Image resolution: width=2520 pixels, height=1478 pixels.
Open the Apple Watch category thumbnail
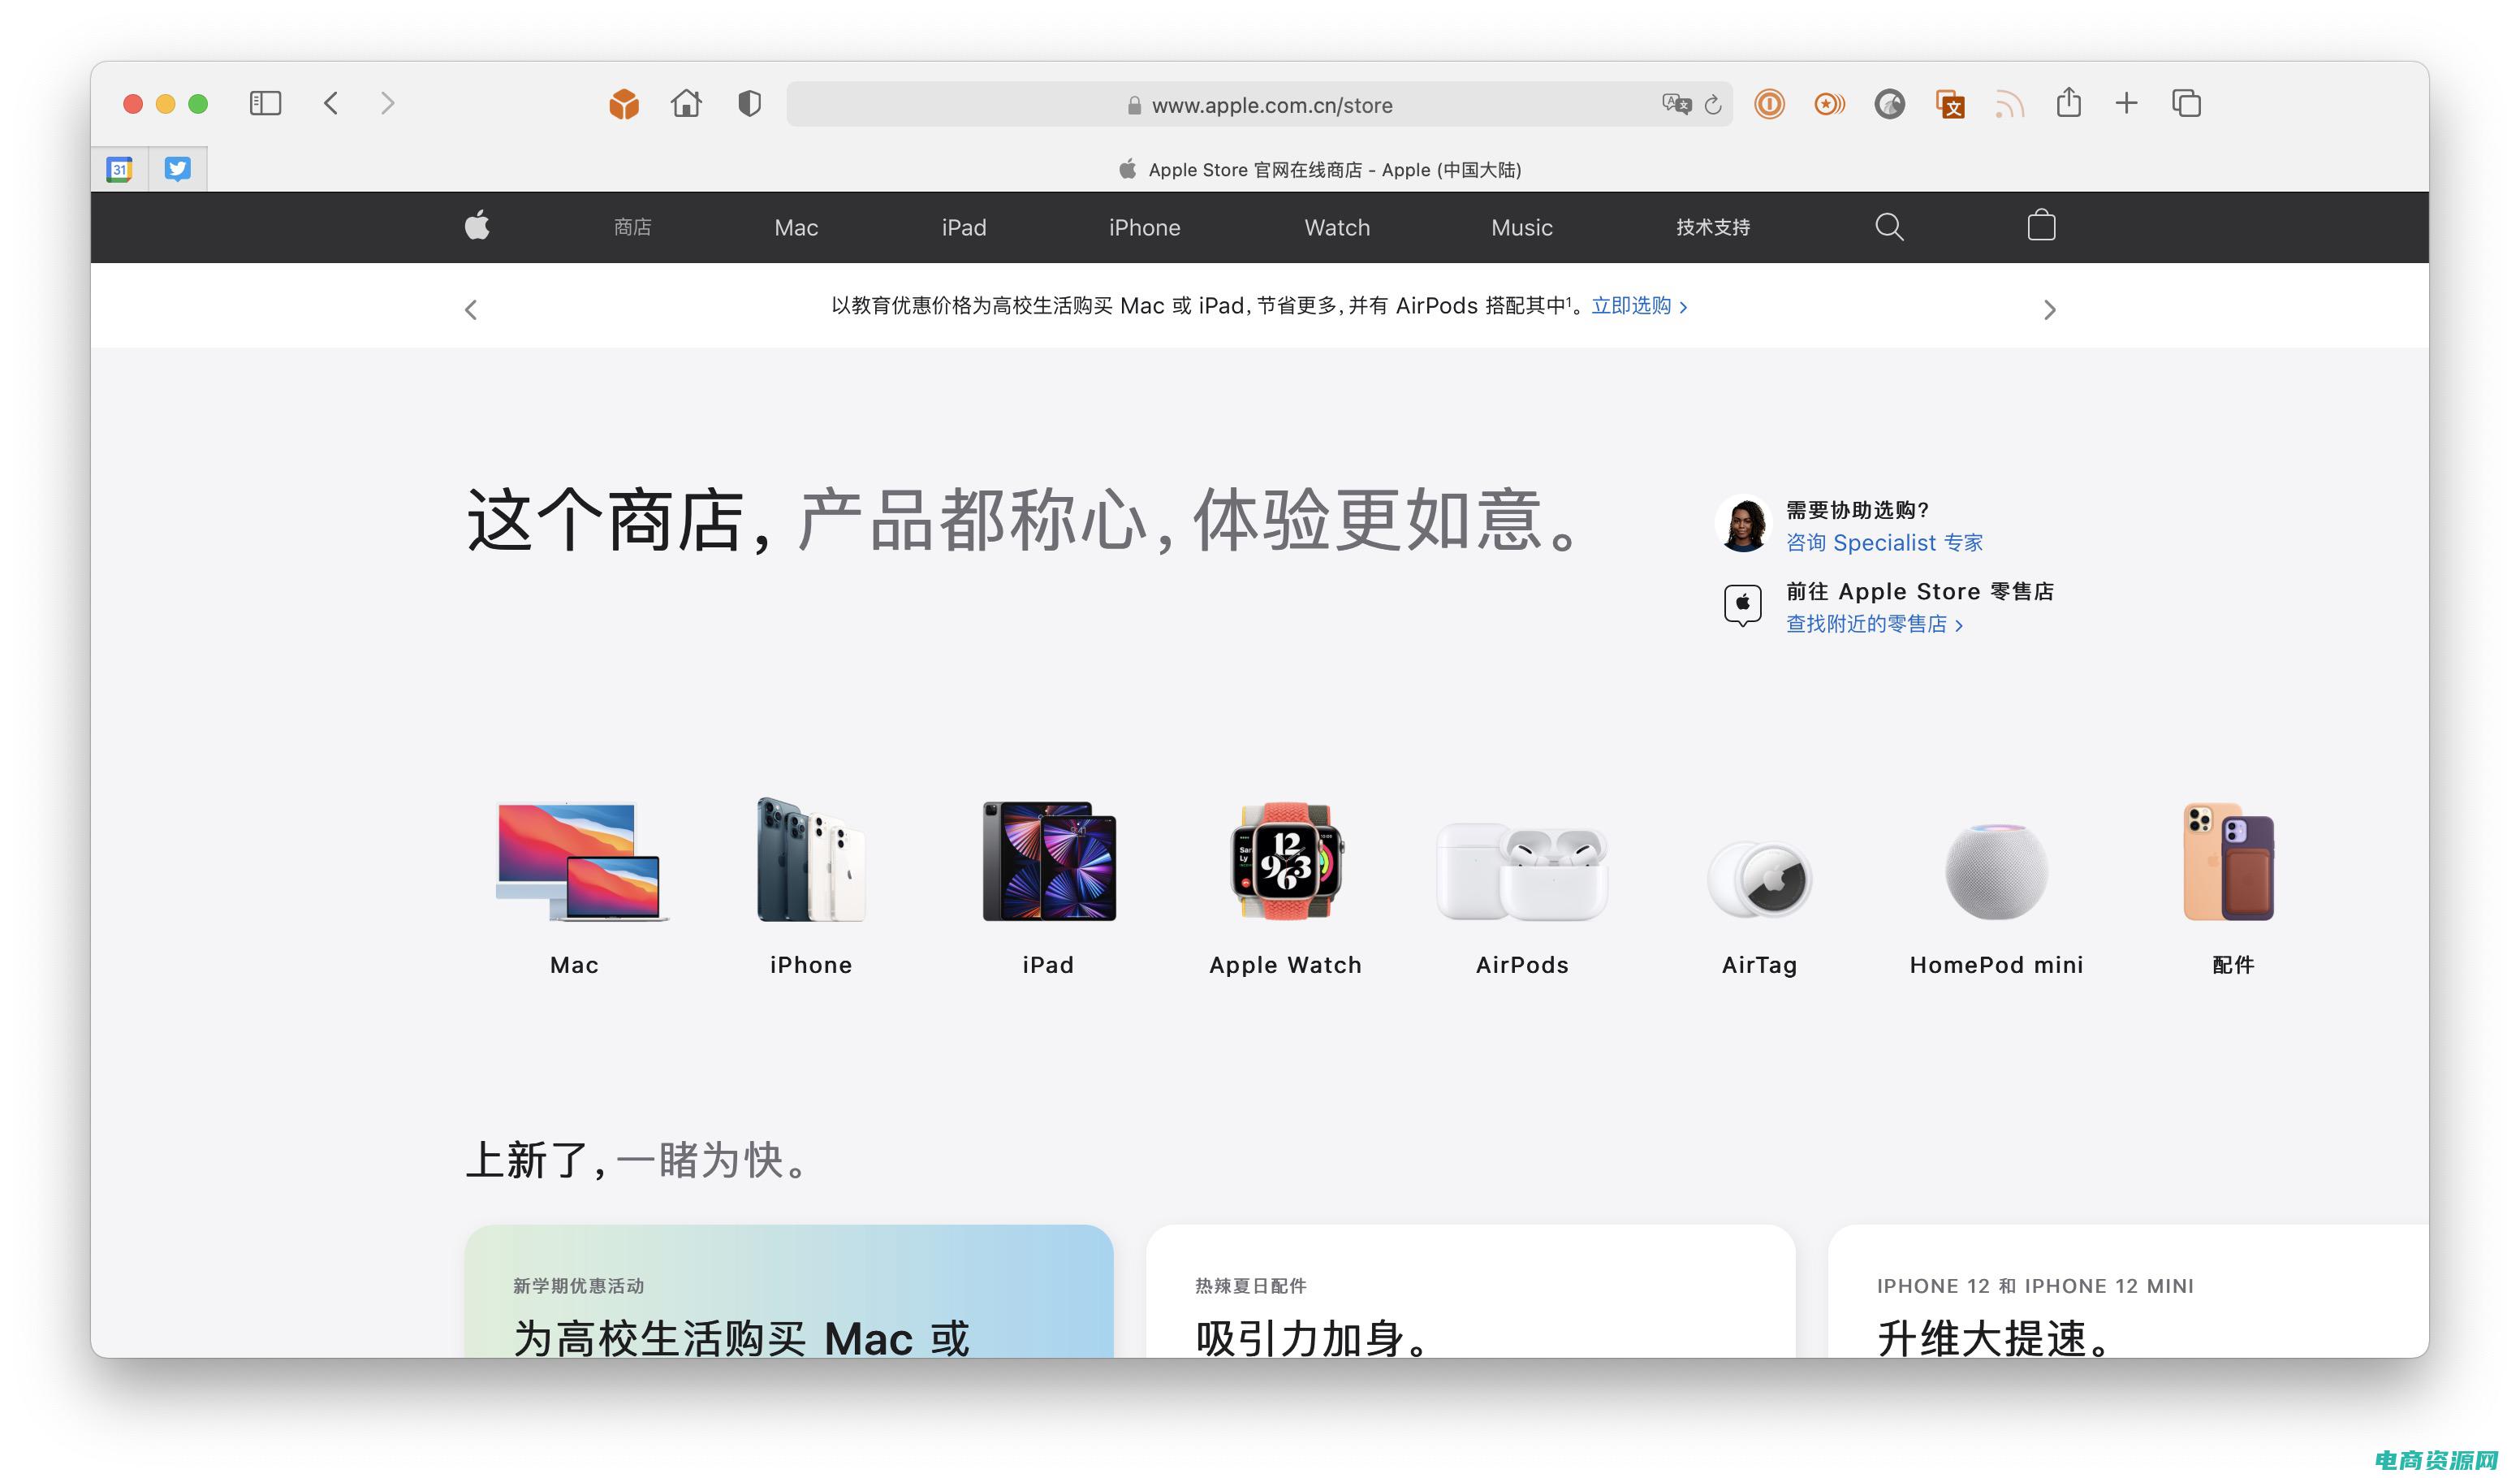[1286, 861]
